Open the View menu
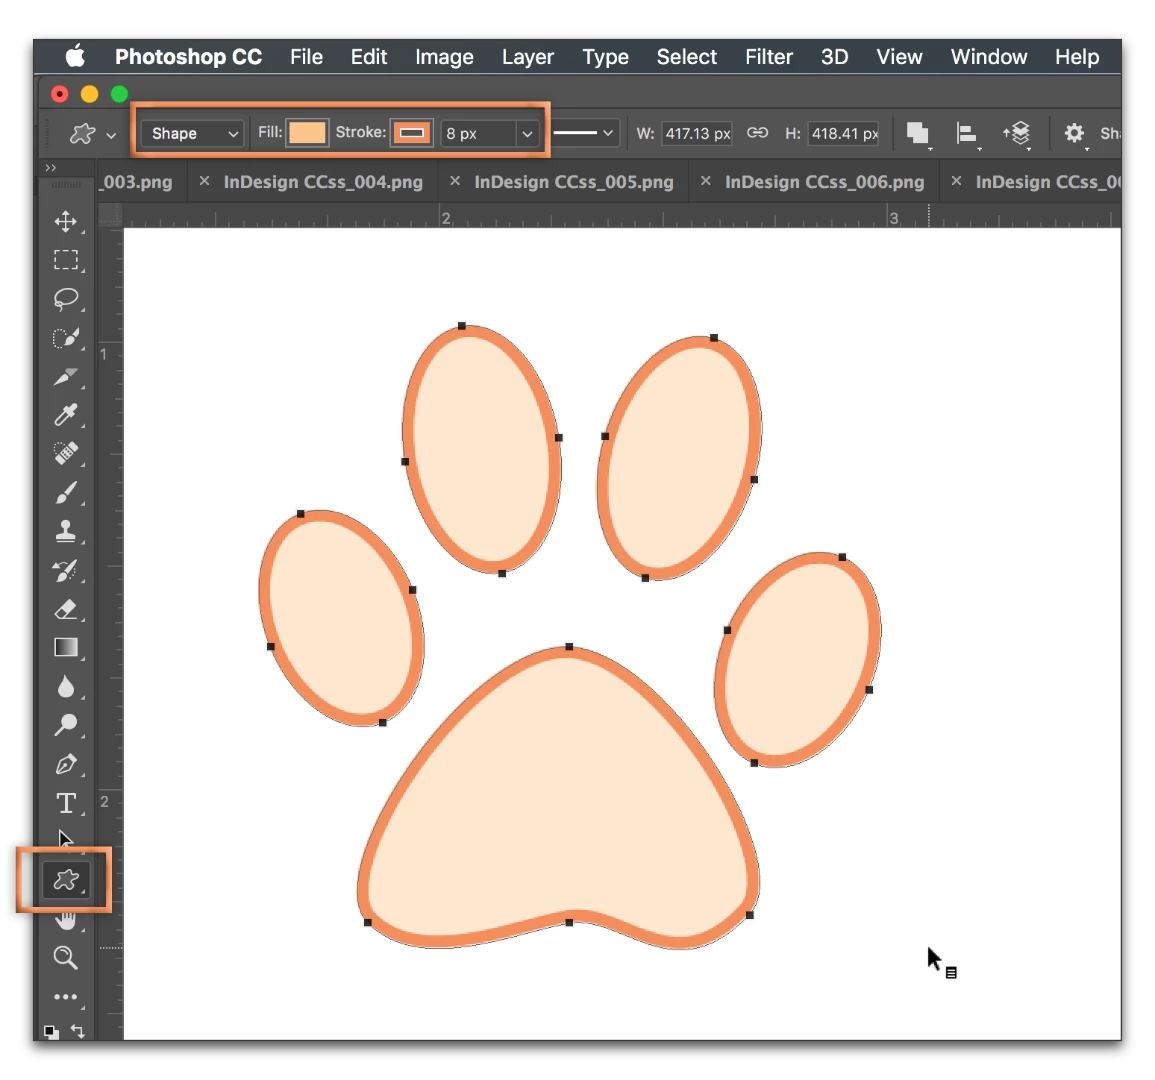This screenshot has height=1080, width=1155. pyautogui.click(x=899, y=57)
